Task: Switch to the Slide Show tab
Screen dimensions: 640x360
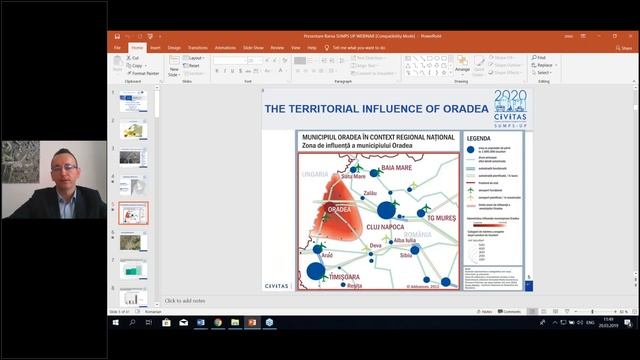Action: coord(253,48)
